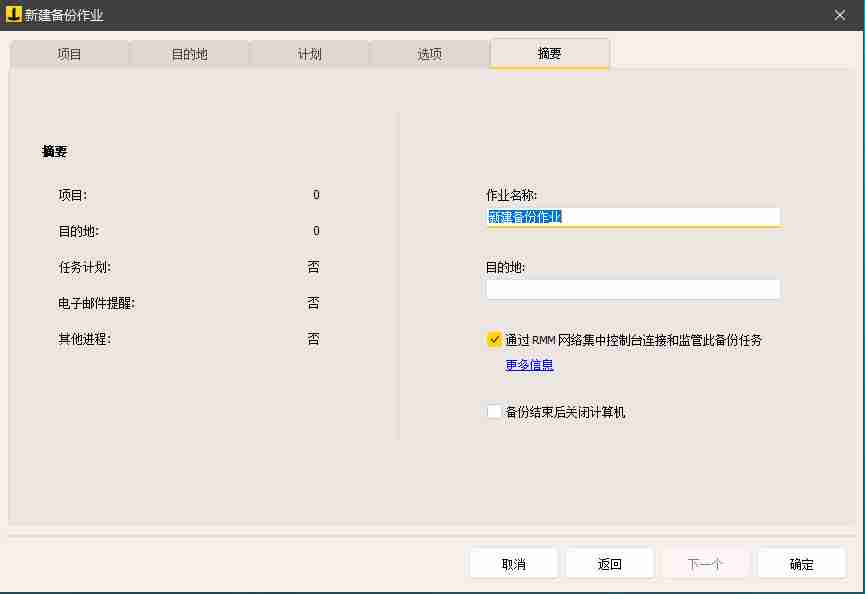Switch to the 目的地 tab
Image resolution: width=865 pixels, height=594 pixels.
pos(189,54)
